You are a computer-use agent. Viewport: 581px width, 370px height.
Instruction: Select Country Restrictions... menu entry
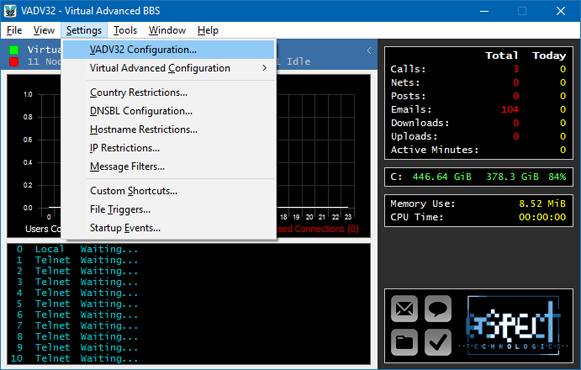169,92
